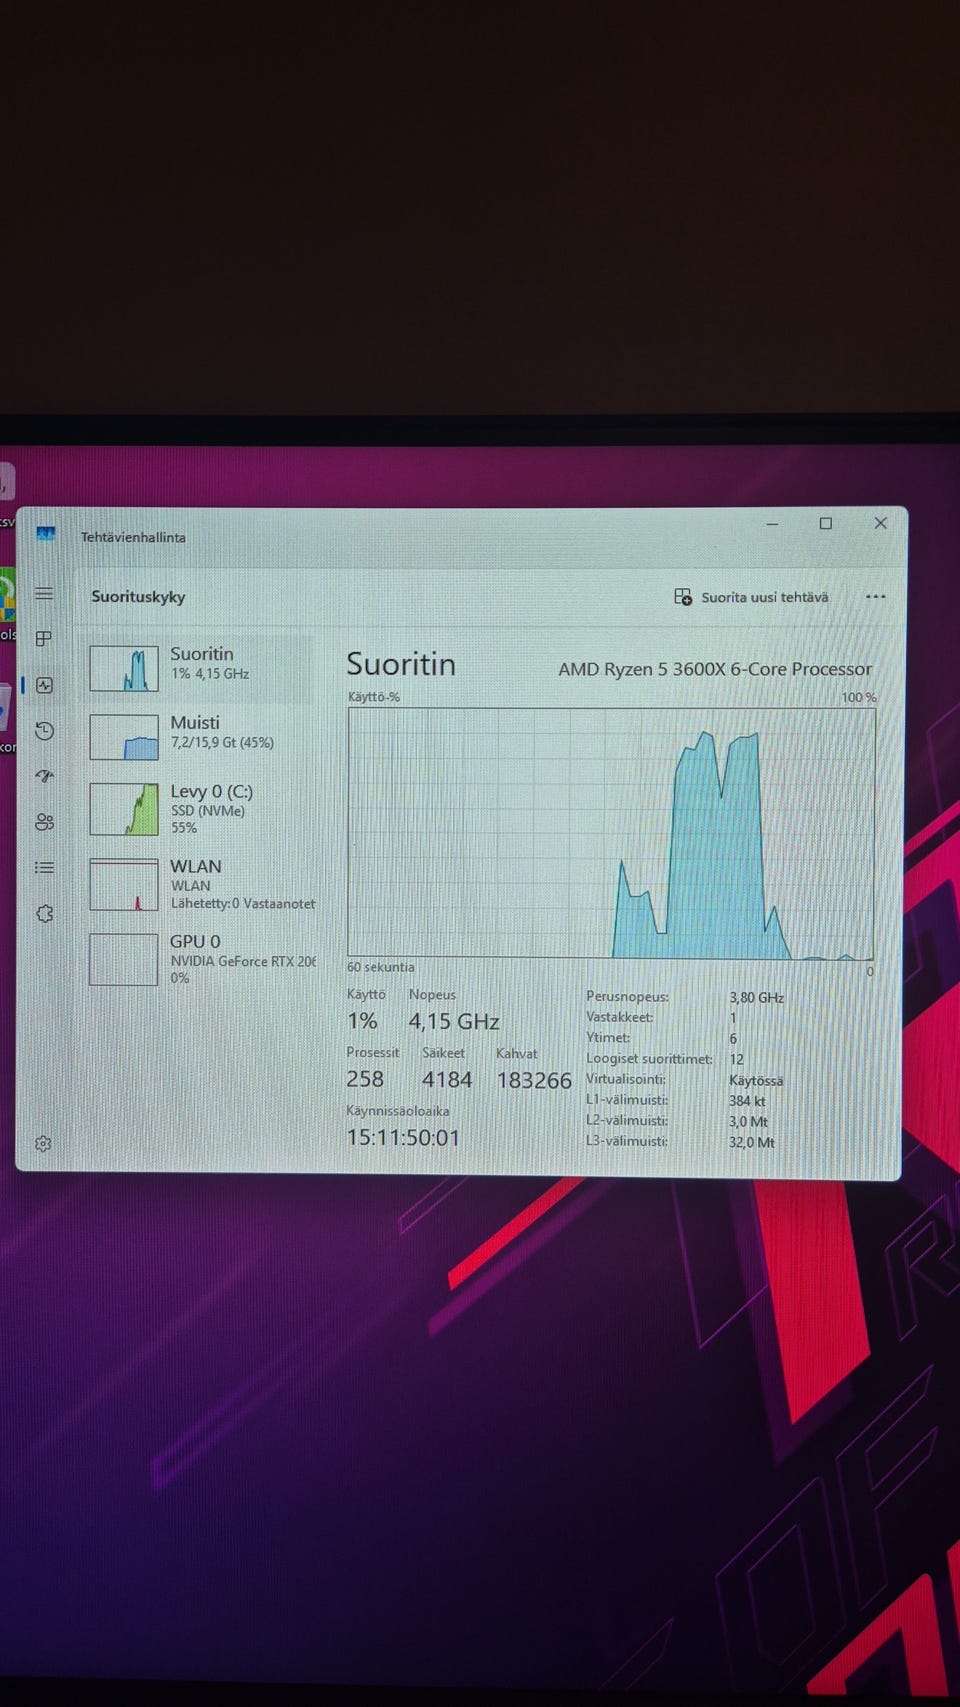Select the Performance page icon
The width and height of the screenshot is (960, 1707).
pyautogui.click(x=44, y=685)
